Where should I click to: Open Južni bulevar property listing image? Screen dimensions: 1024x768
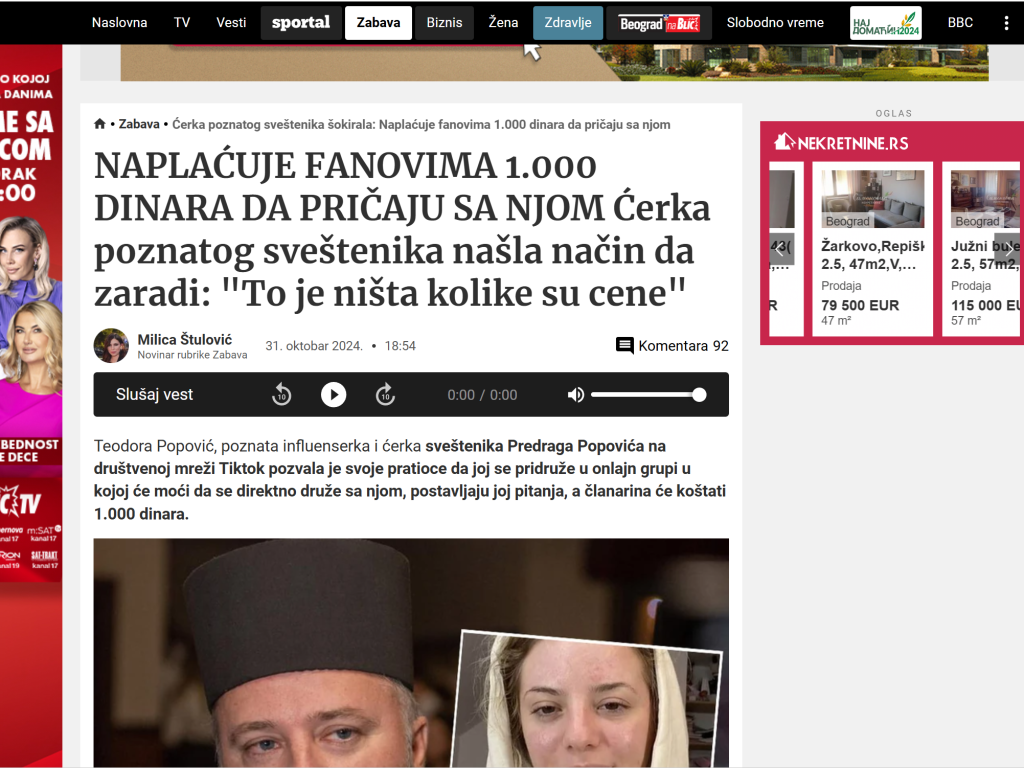(x=987, y=199)
